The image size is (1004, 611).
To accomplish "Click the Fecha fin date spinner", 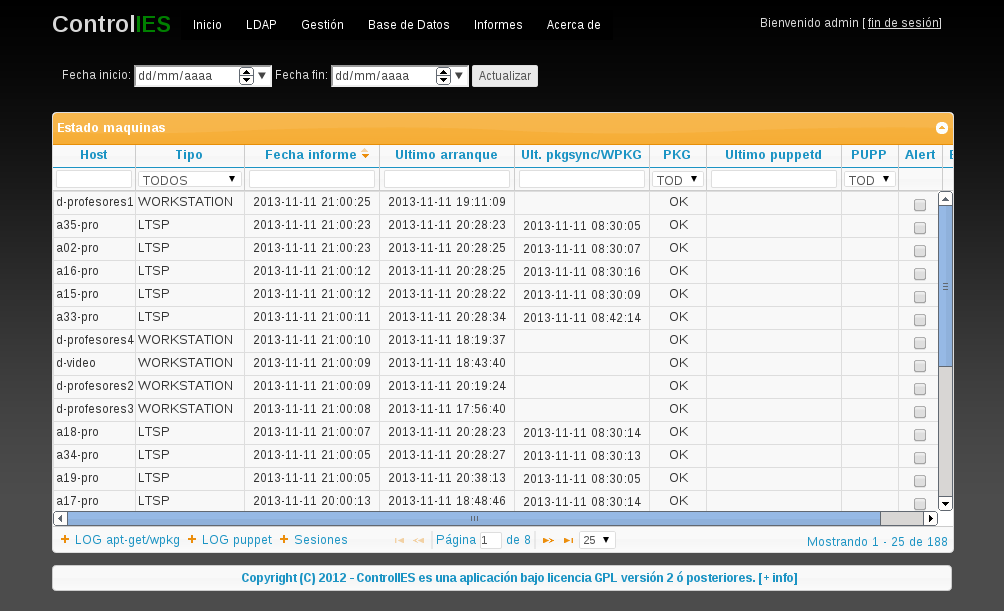I will click(443, 76).
